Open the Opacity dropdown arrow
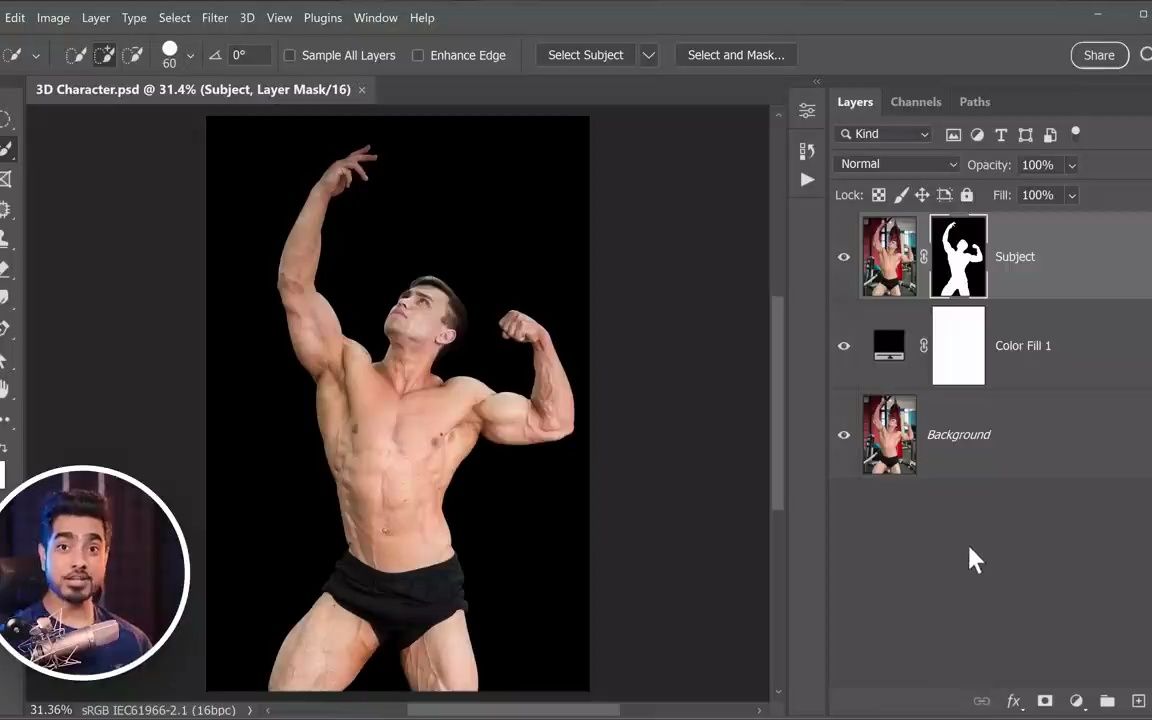This screenshot has height=720, width=1152. coord(1071,164)
